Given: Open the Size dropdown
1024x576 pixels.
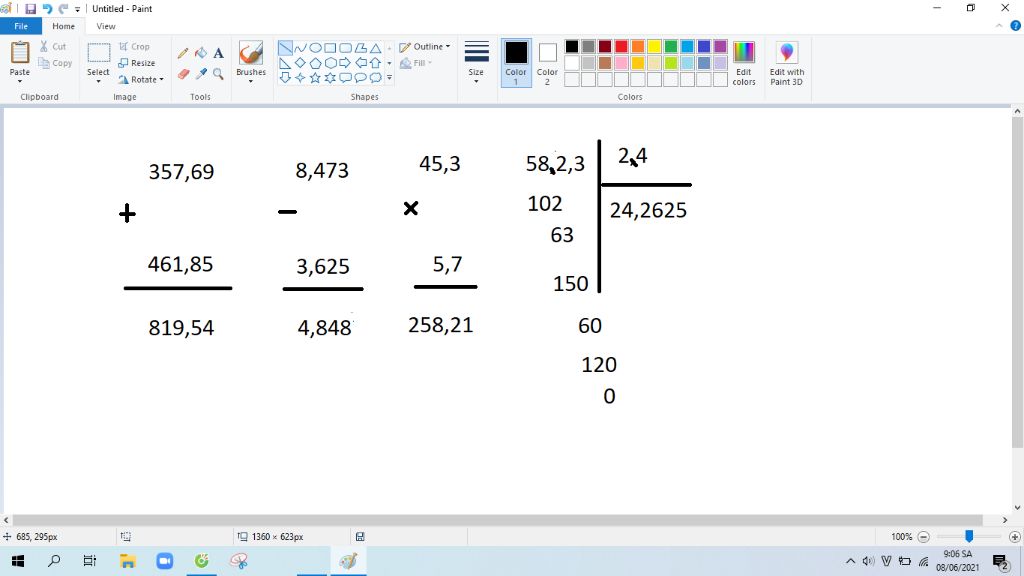Looking at the screenshot, I should [476, 63].
